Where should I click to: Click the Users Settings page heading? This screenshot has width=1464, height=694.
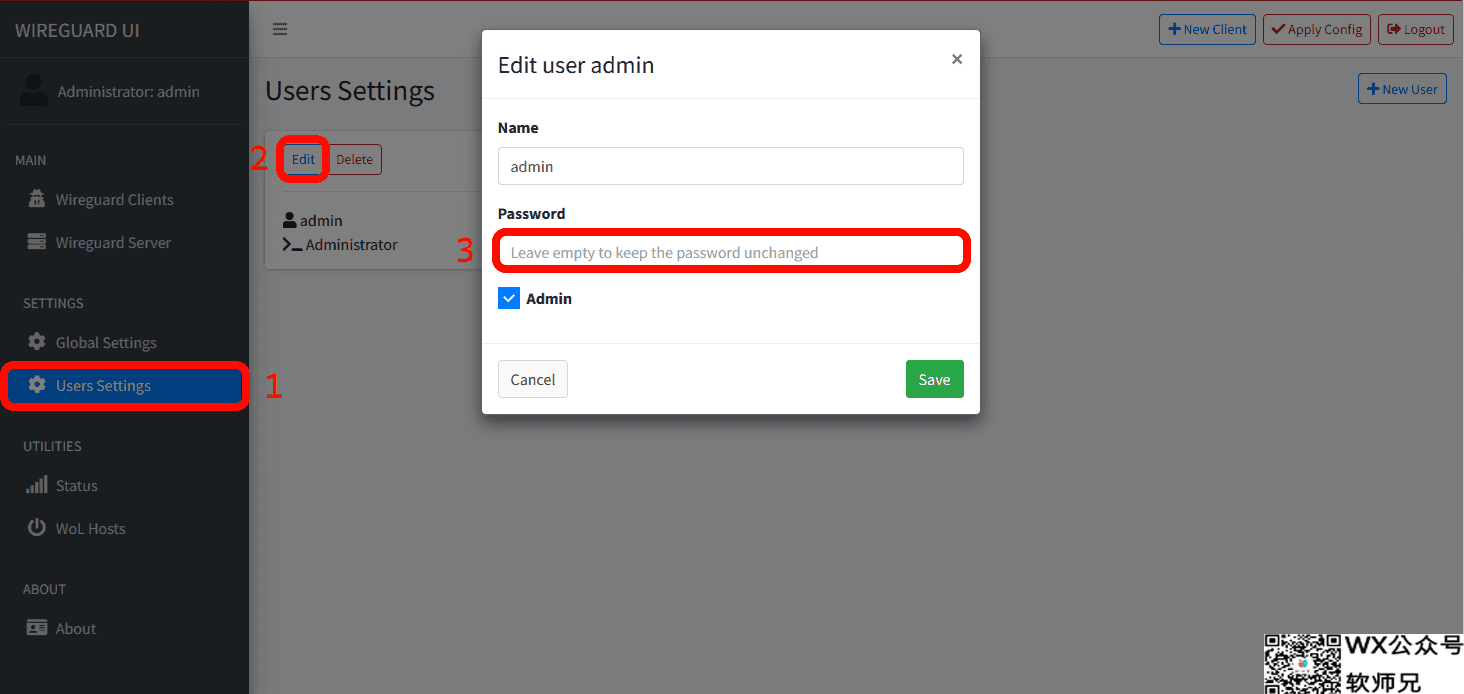pyautogui.click(x=350, y=90)
